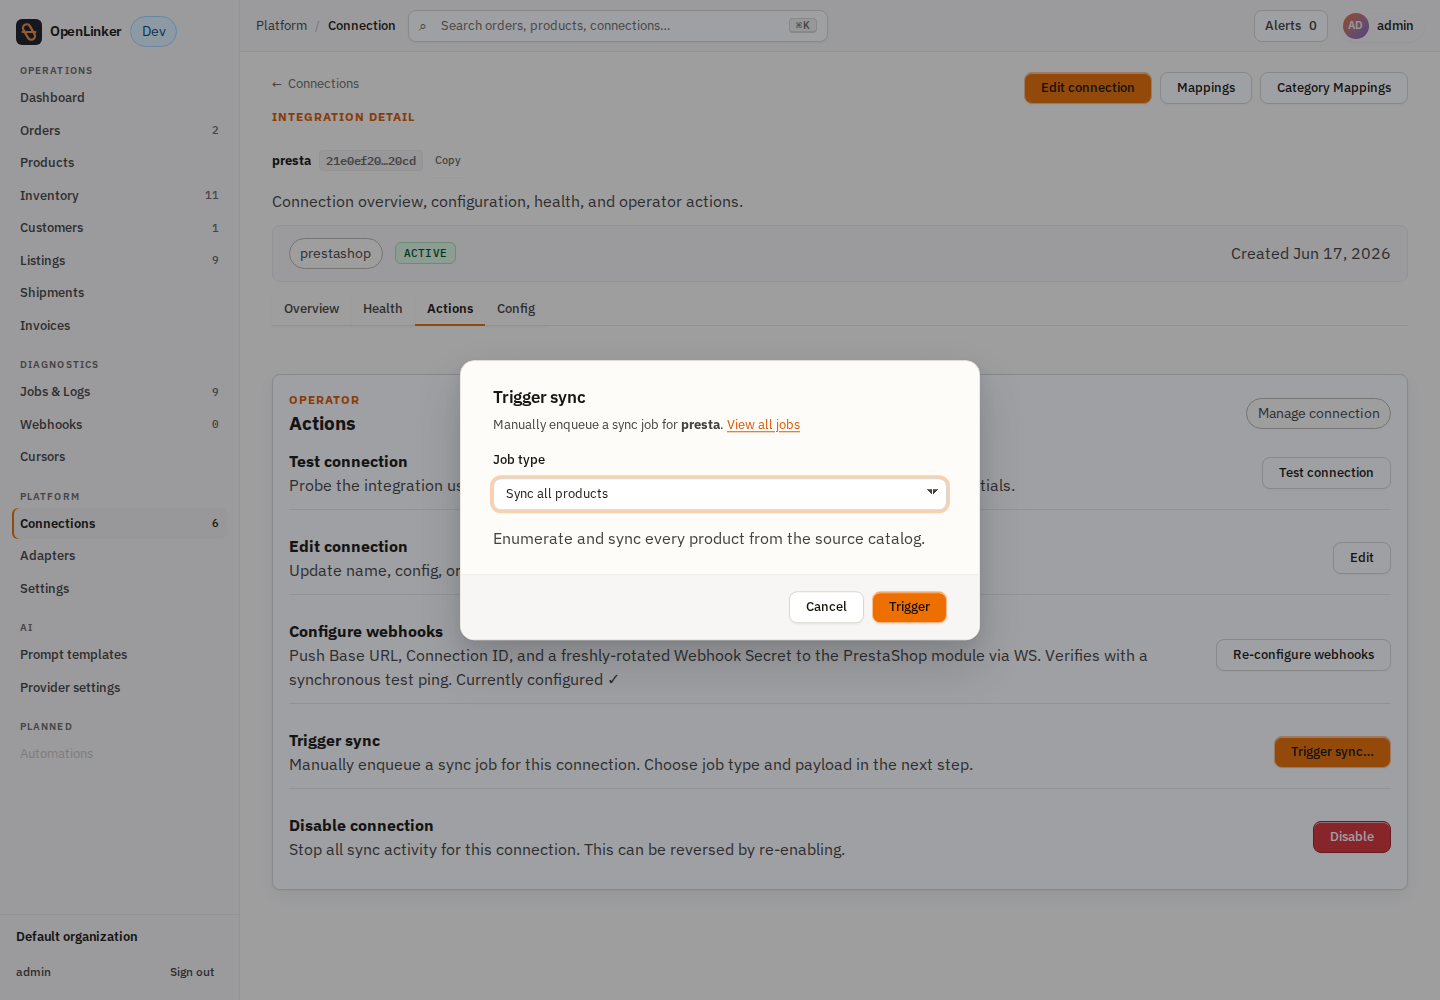Screen dimensions: 1440x1000
Task: Open Listings in the sidebar
Action: 120,261
